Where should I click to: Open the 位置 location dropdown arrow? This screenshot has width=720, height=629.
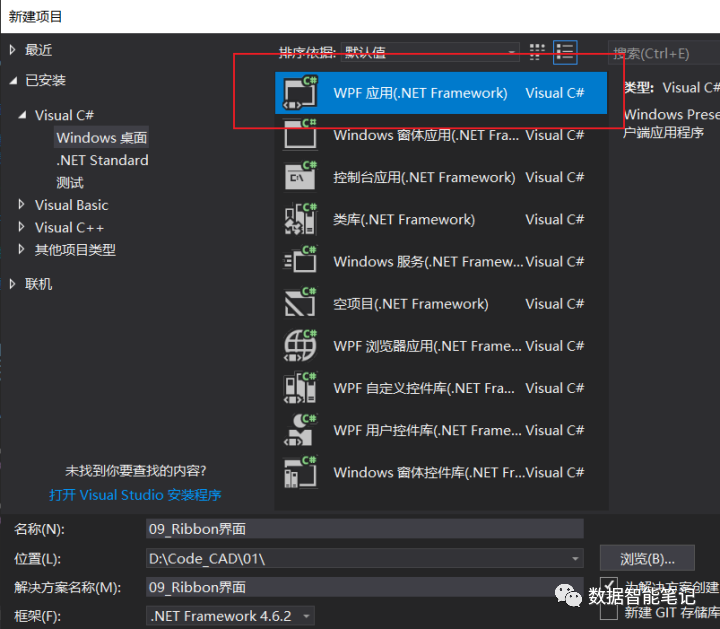click(575, 559)
